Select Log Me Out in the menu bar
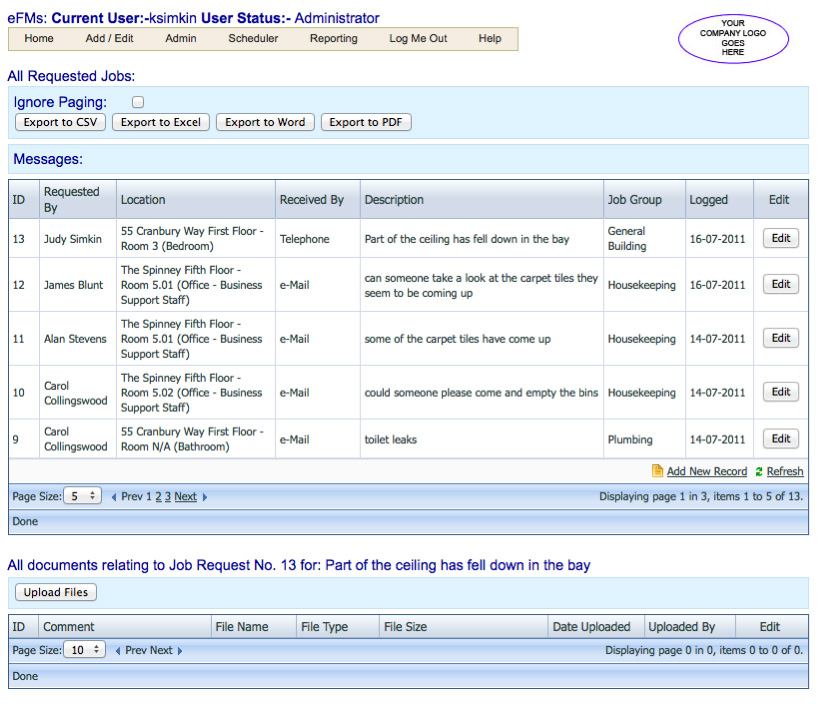 (418, 39)
